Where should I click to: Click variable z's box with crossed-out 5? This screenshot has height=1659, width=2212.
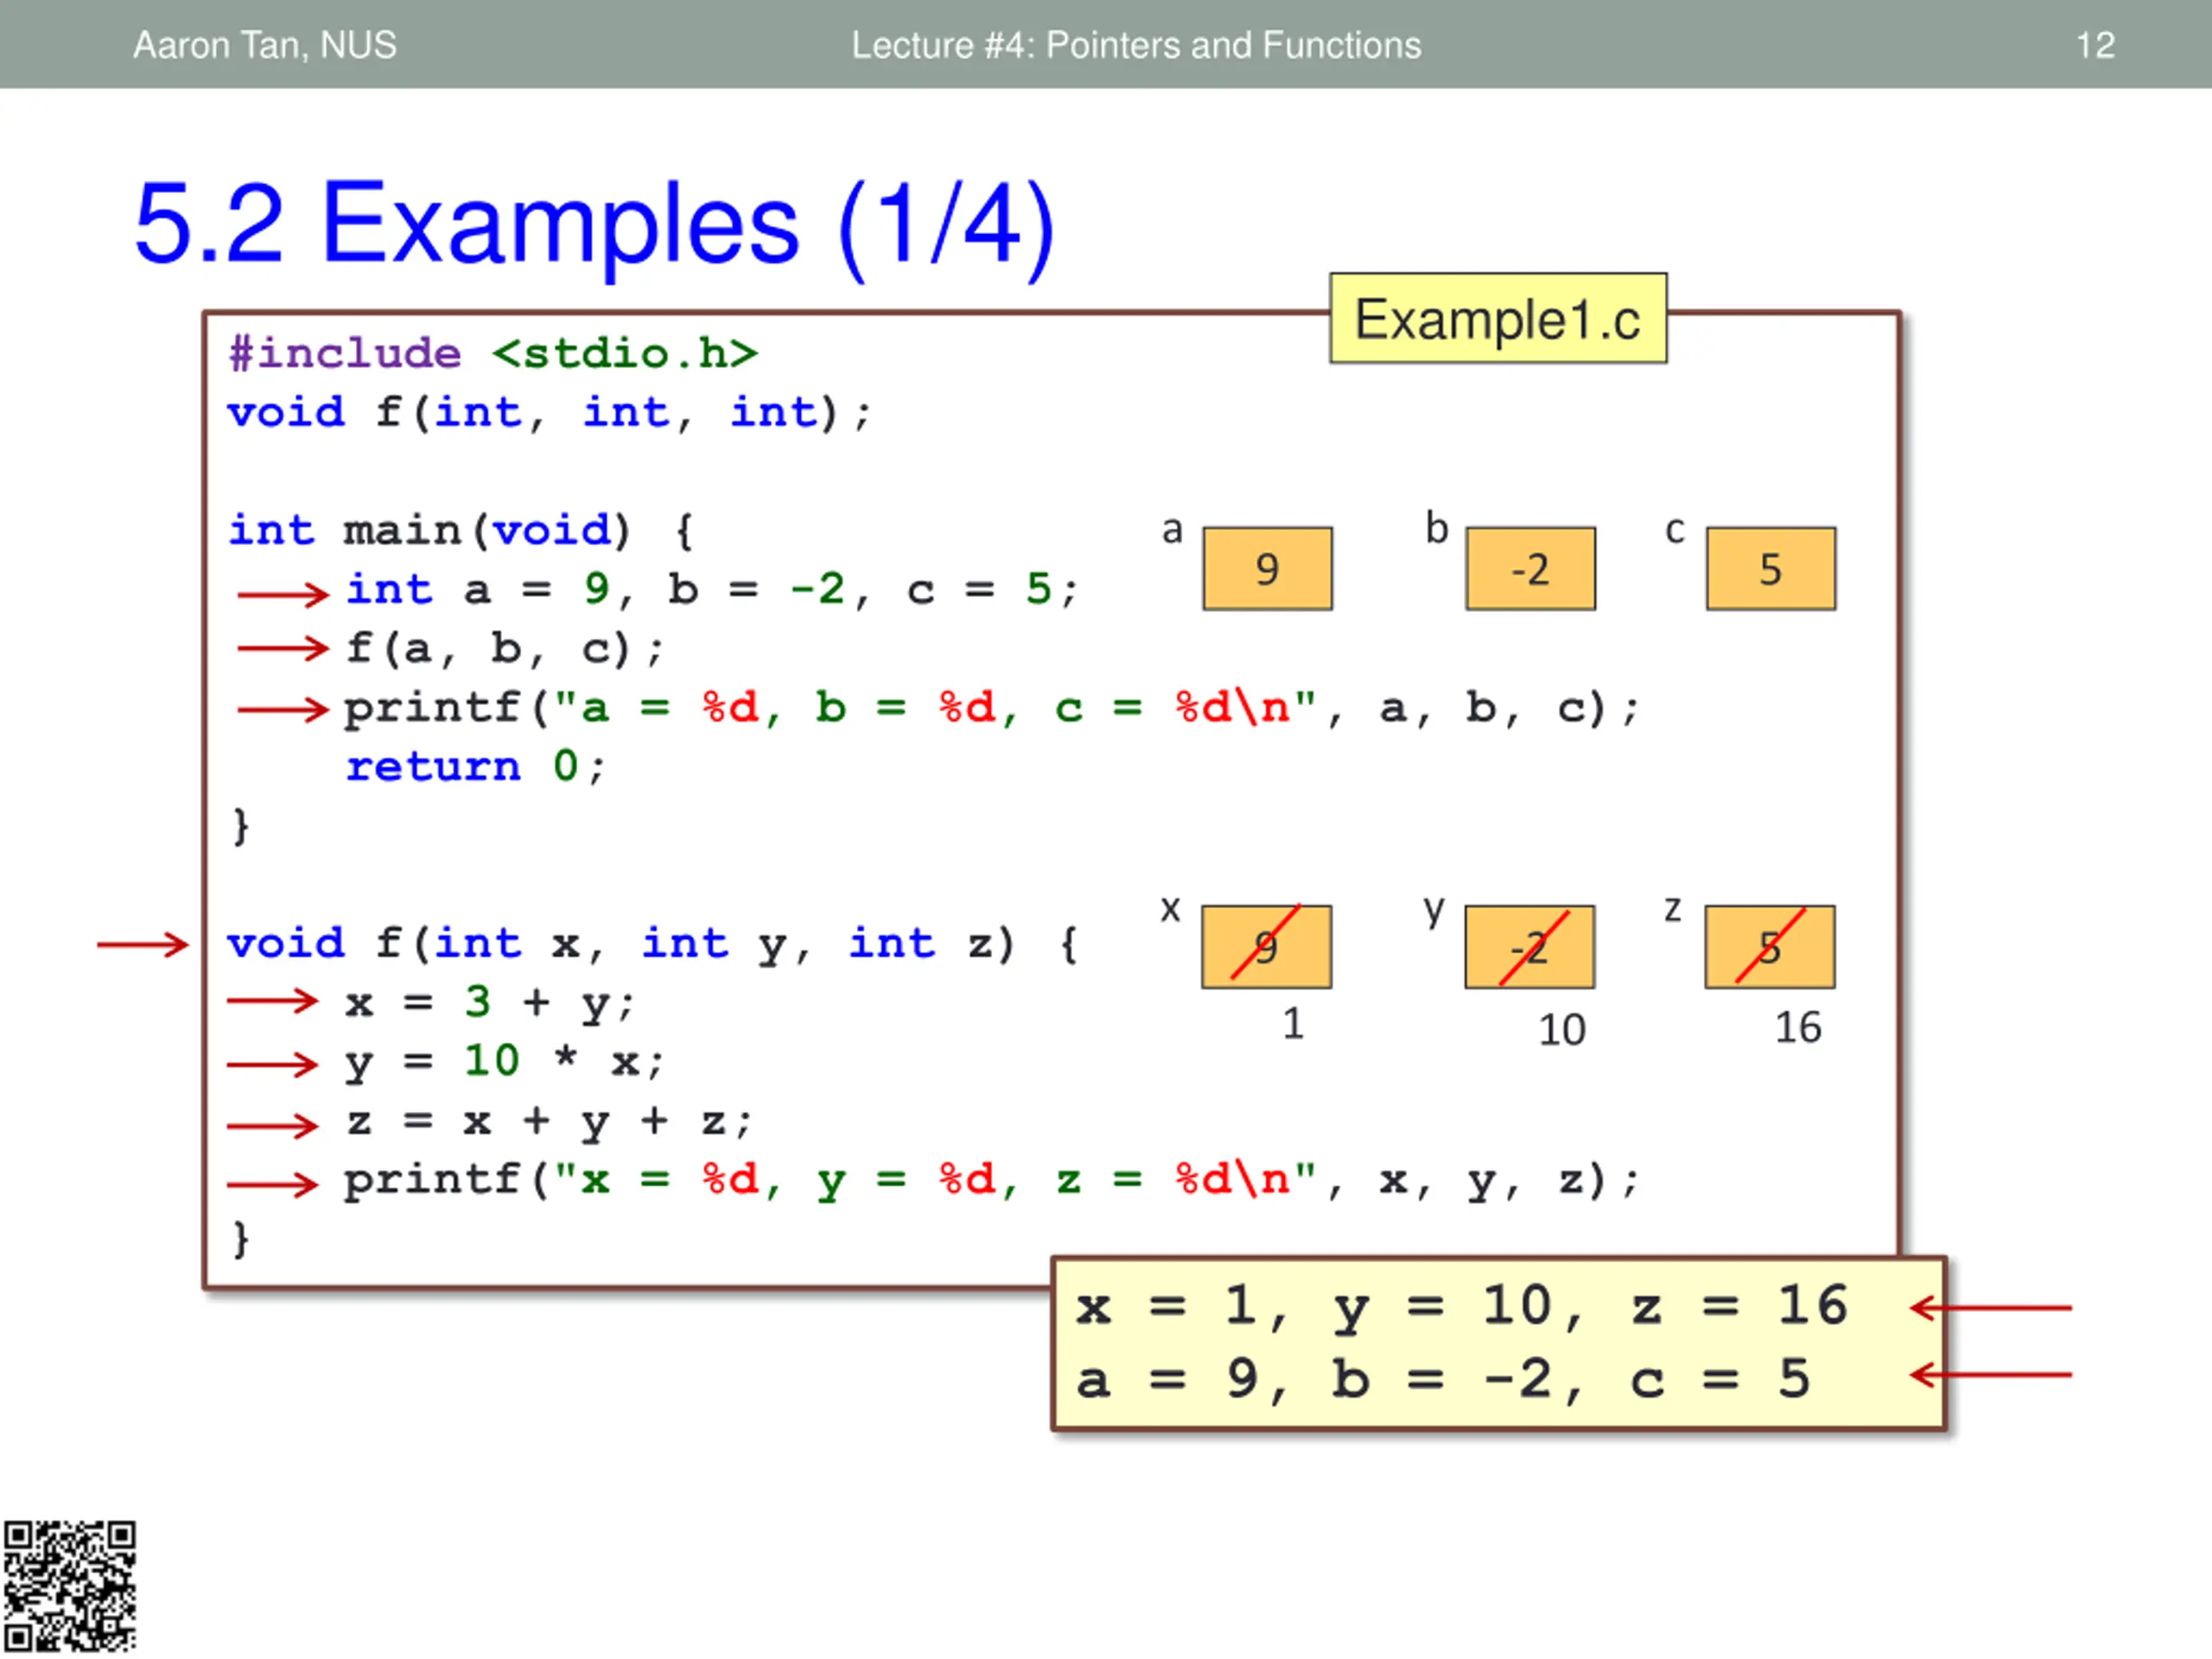pos(1769,946)
